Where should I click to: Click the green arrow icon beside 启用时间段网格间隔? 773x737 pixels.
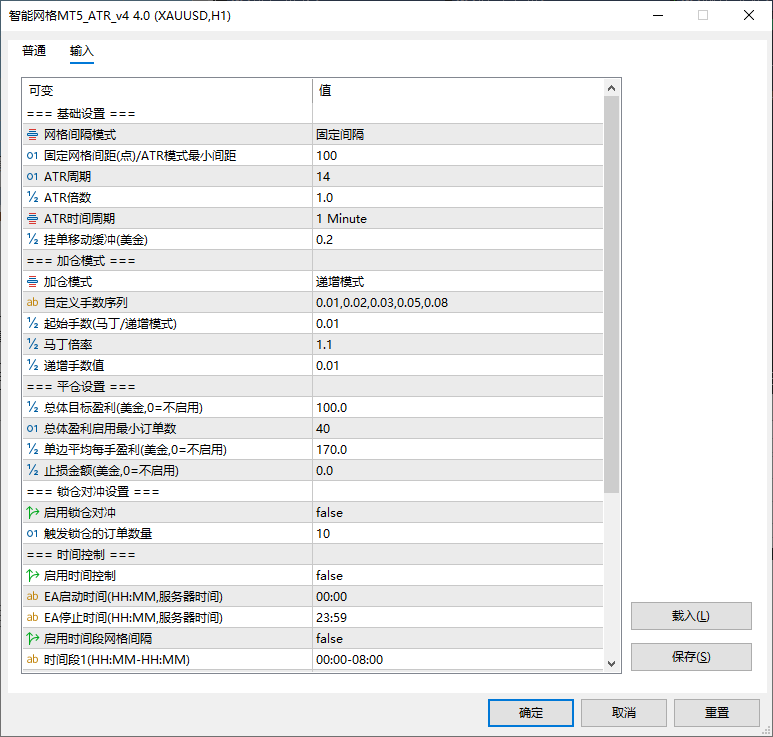click(x=33, y=638)
